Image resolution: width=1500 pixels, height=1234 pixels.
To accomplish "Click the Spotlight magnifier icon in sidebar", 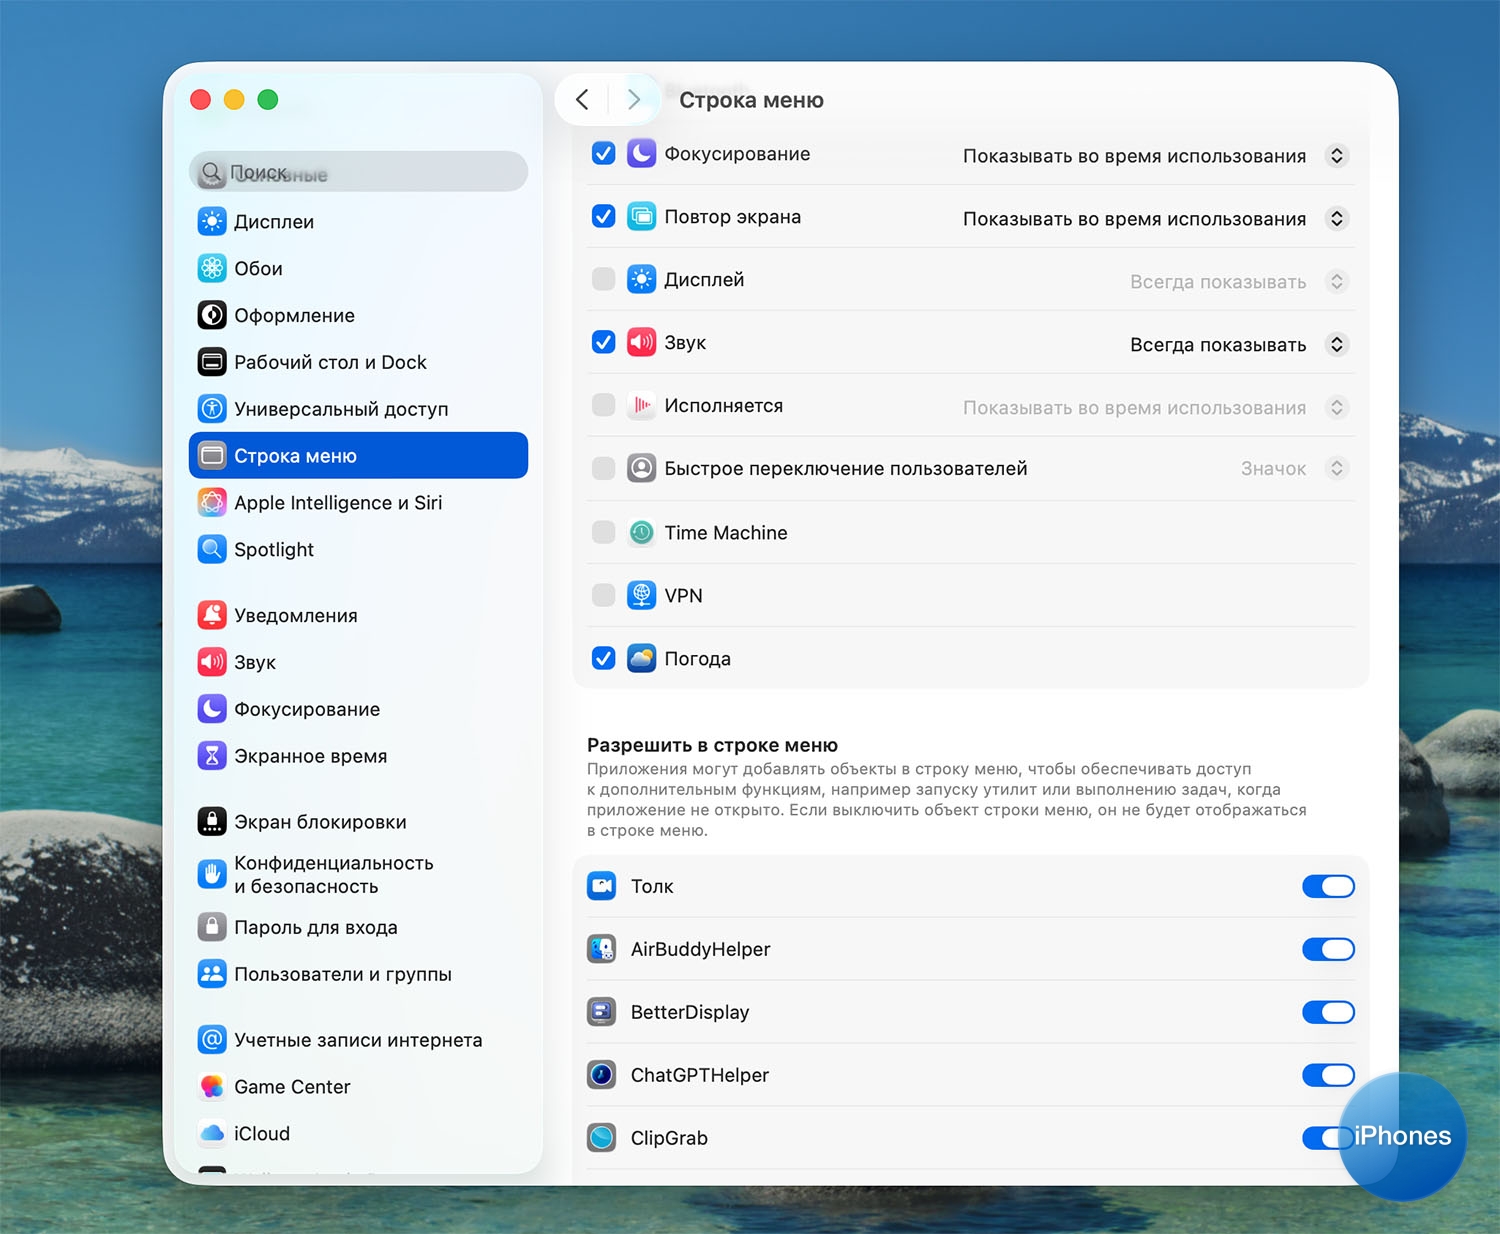I will point(212,549).
